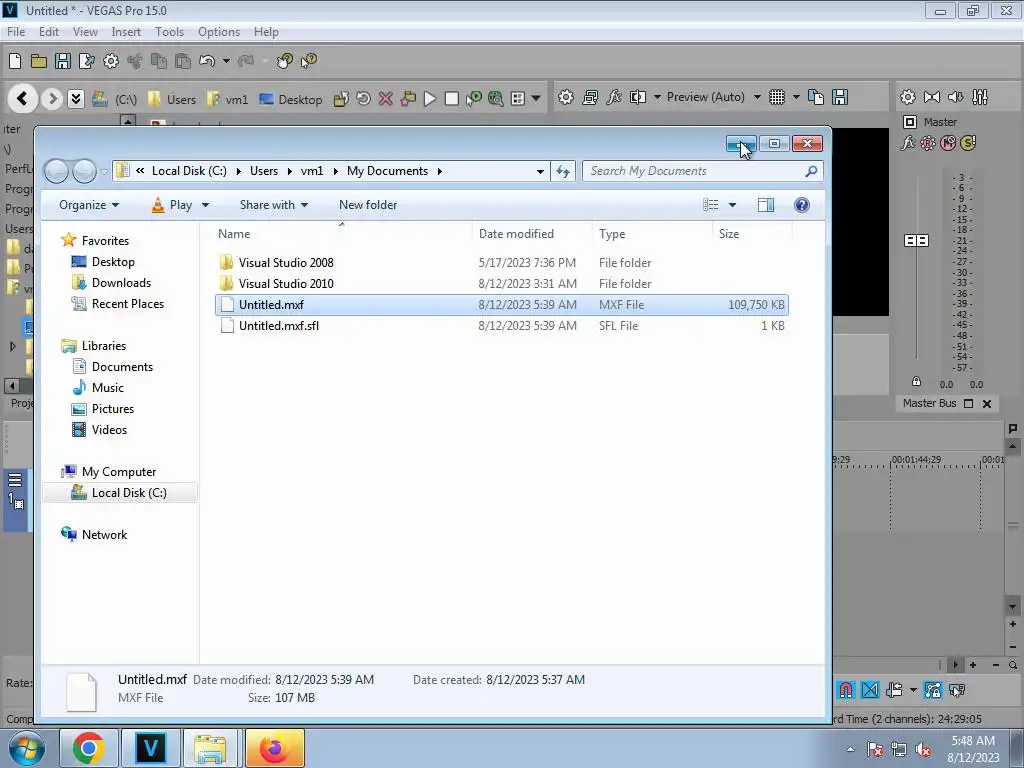Open Master Bus audio properties gear
Viewport: 1024px width, 768px height.
tap(908, 97)
